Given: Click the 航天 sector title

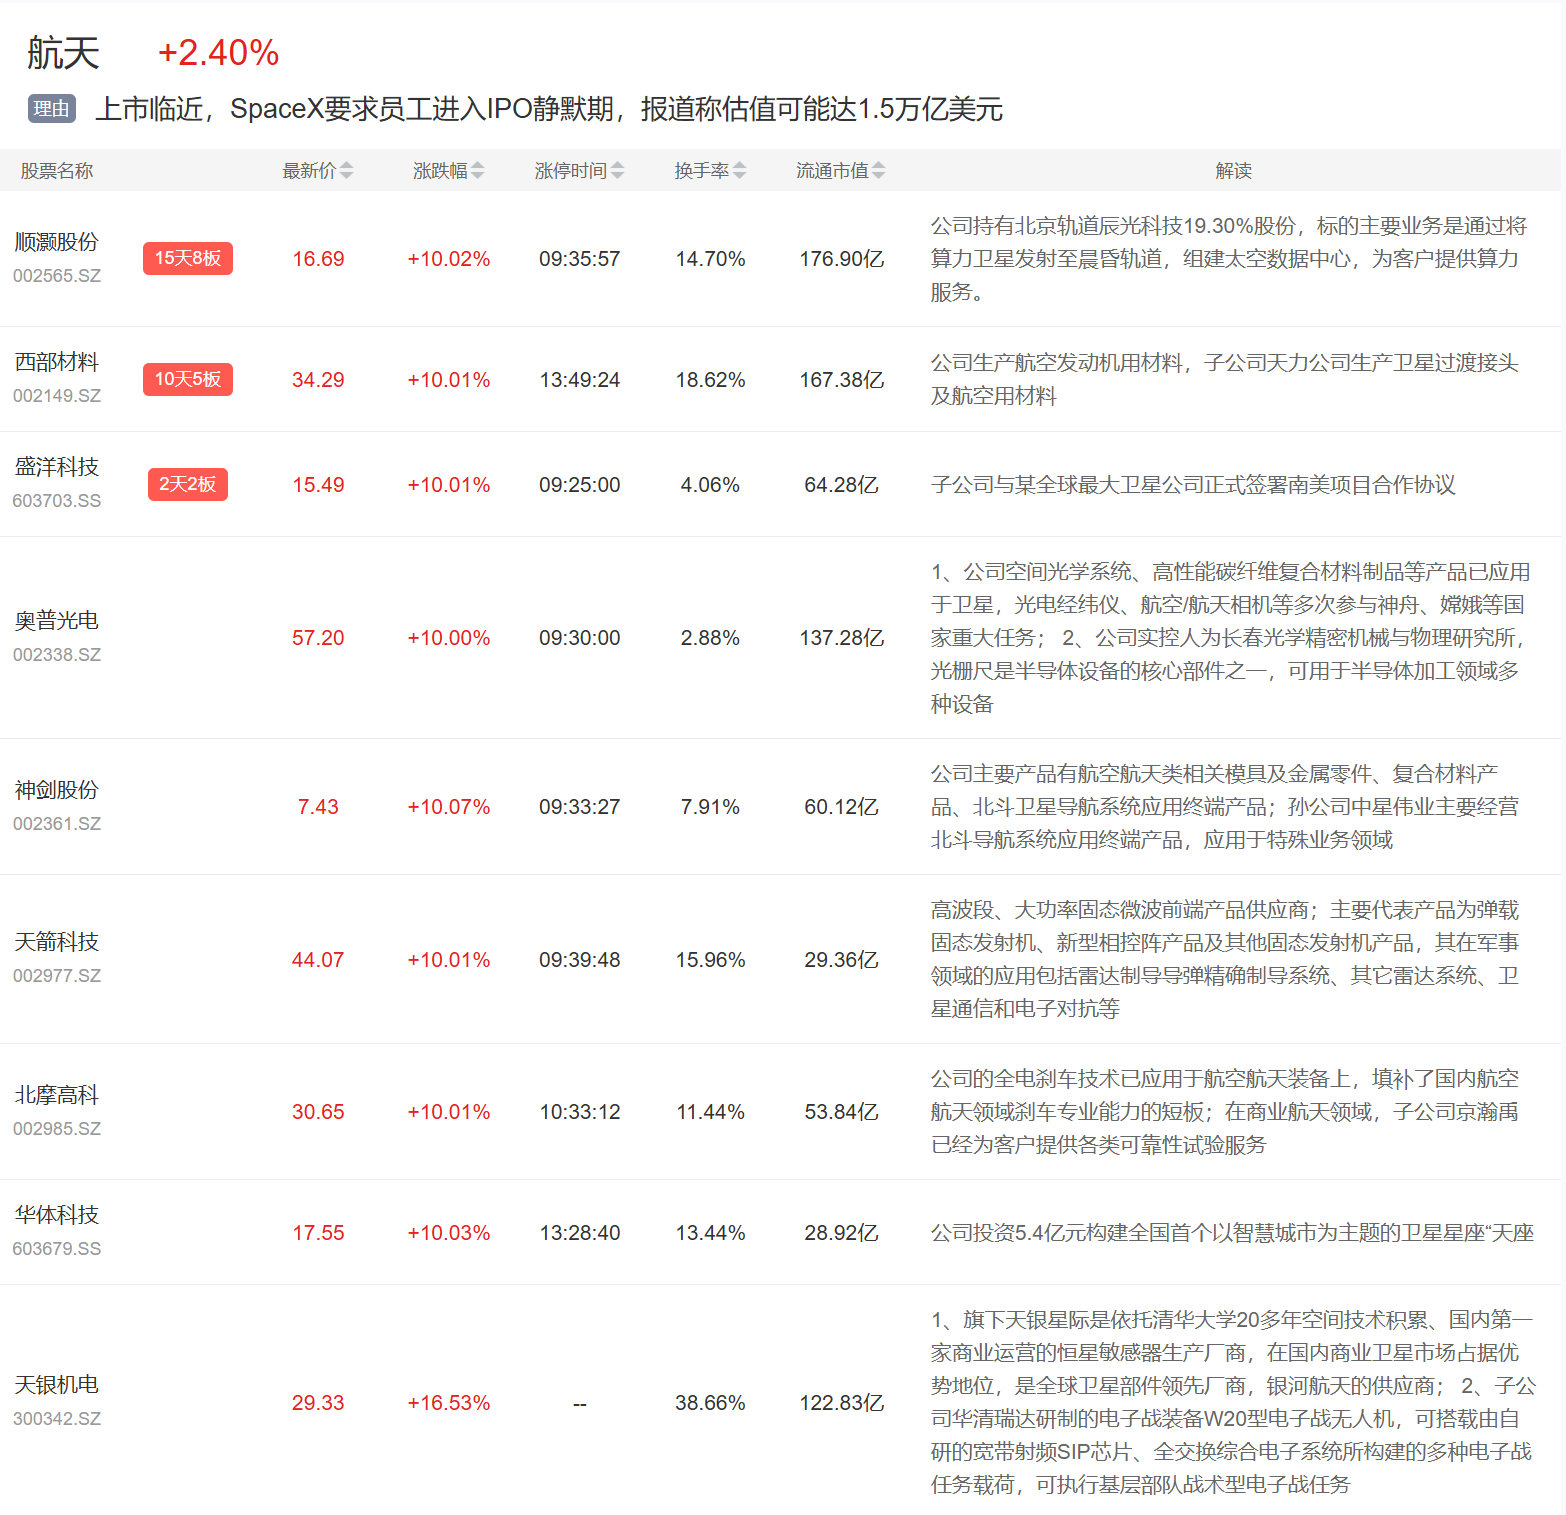Looking at the screenshot, I should click(63, 53).
